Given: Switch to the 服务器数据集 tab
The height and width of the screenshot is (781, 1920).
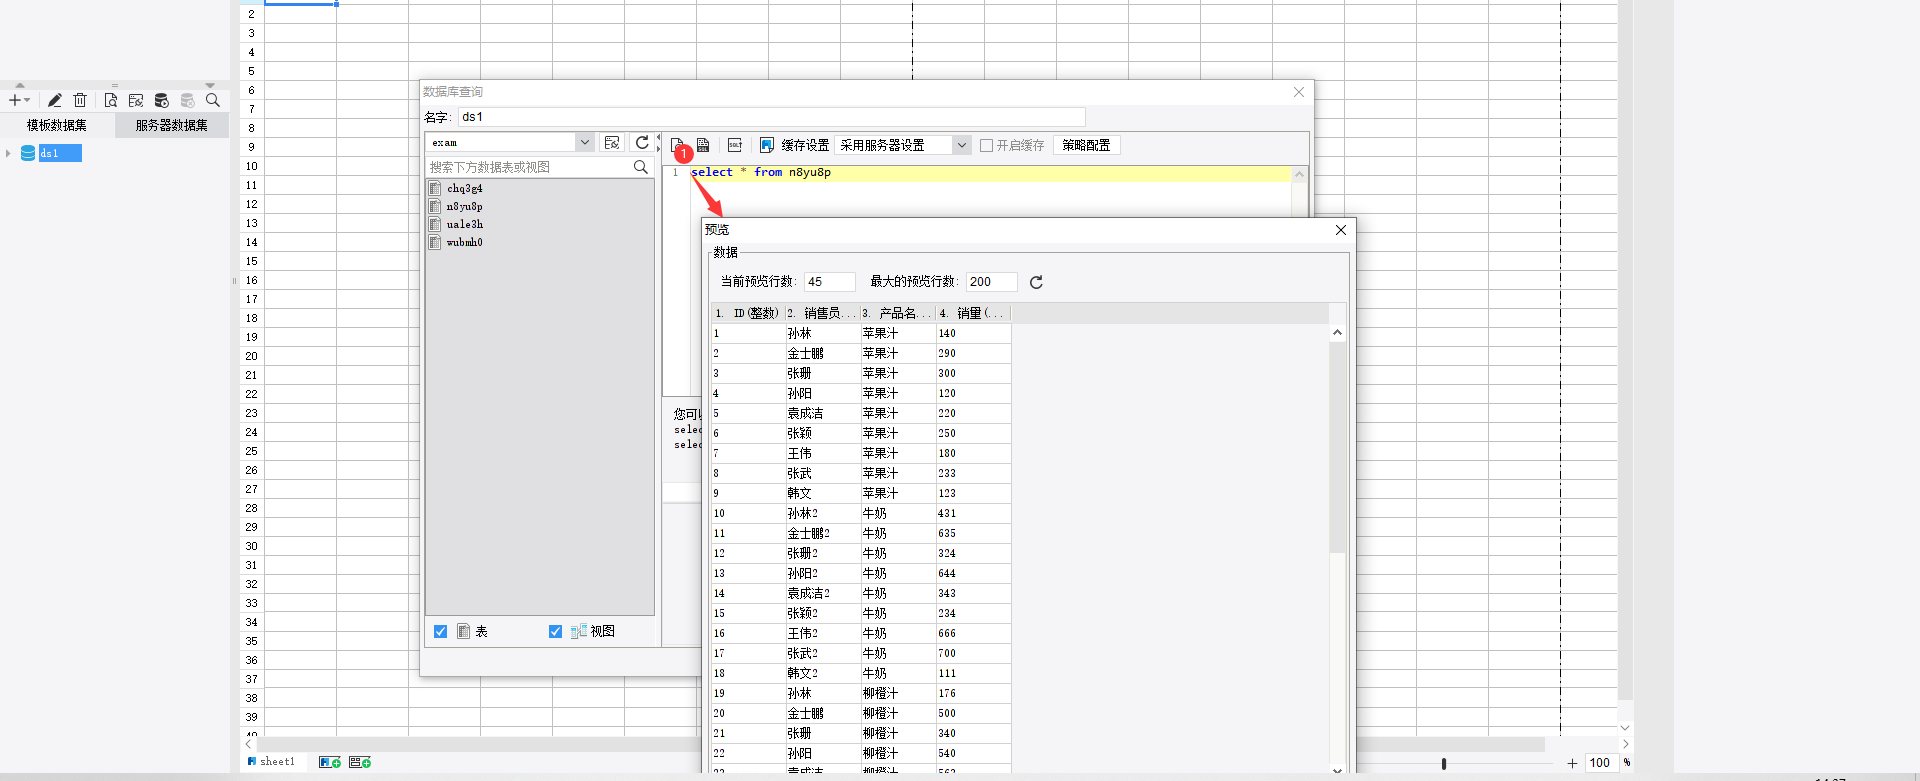Looking at the screenshot, I should click(x=171, y=125).
